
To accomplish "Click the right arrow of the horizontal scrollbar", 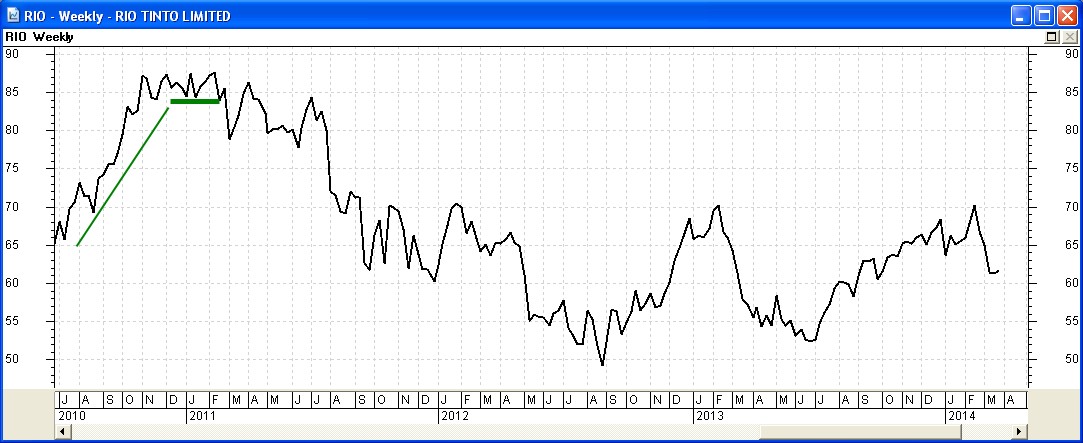I will click(x=1020, y=431).
